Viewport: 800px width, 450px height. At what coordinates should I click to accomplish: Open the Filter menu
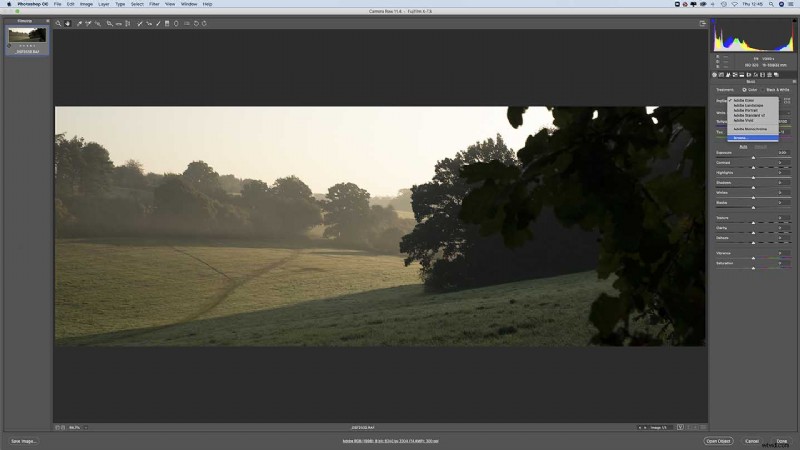[x=154, y=4]
